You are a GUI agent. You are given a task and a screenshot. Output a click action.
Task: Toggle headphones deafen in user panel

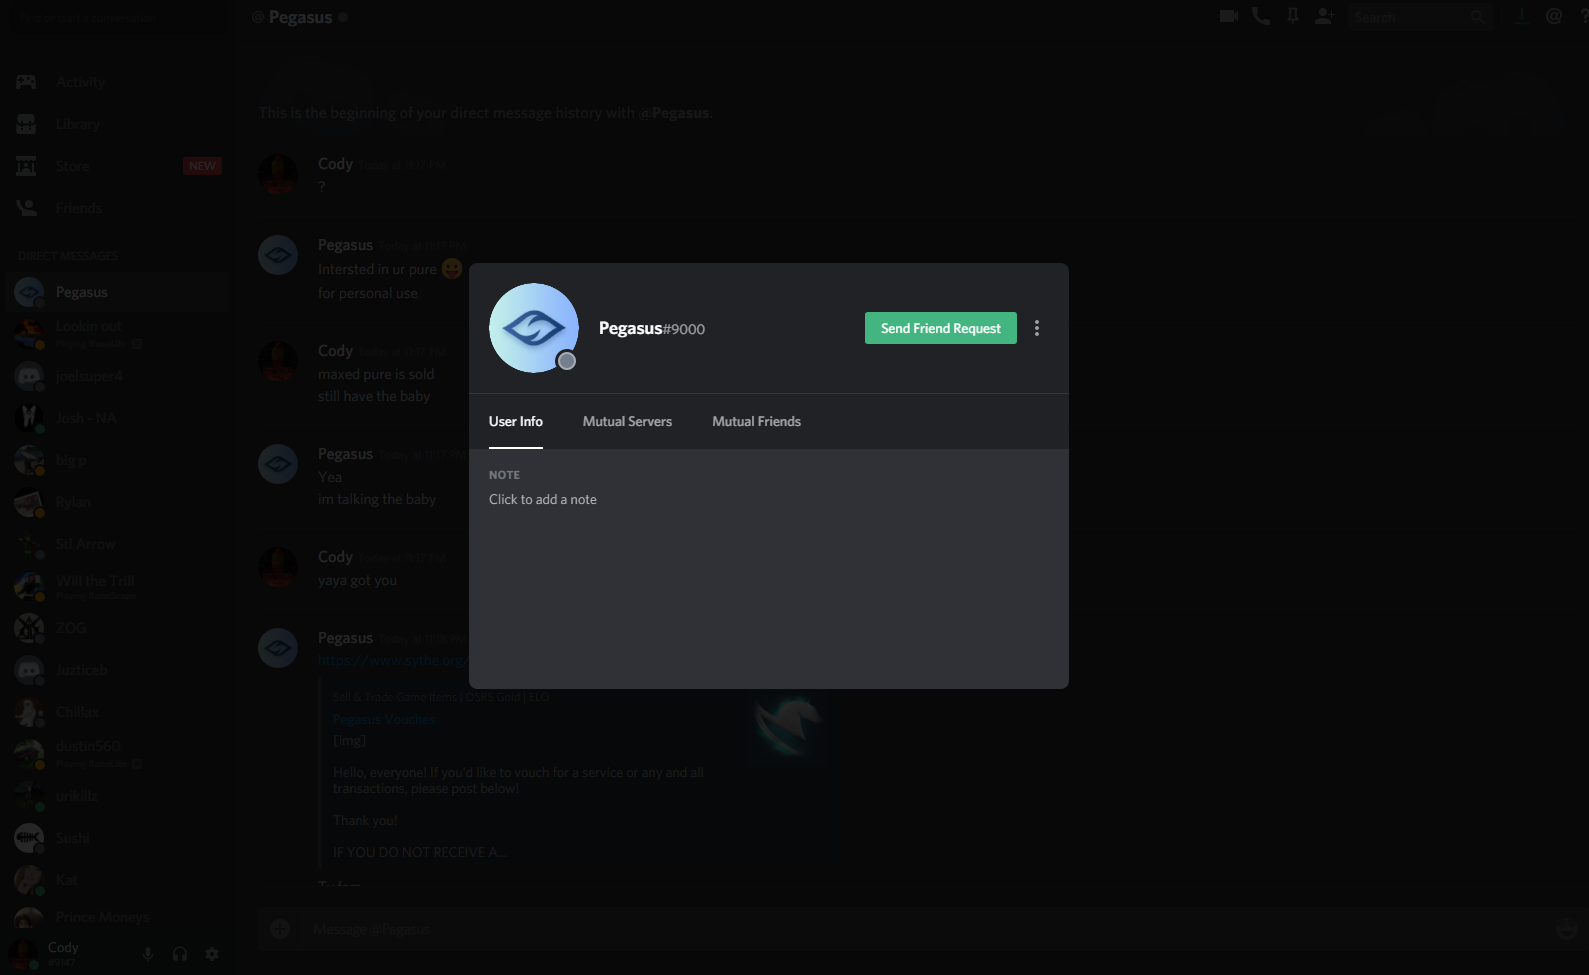180,954
